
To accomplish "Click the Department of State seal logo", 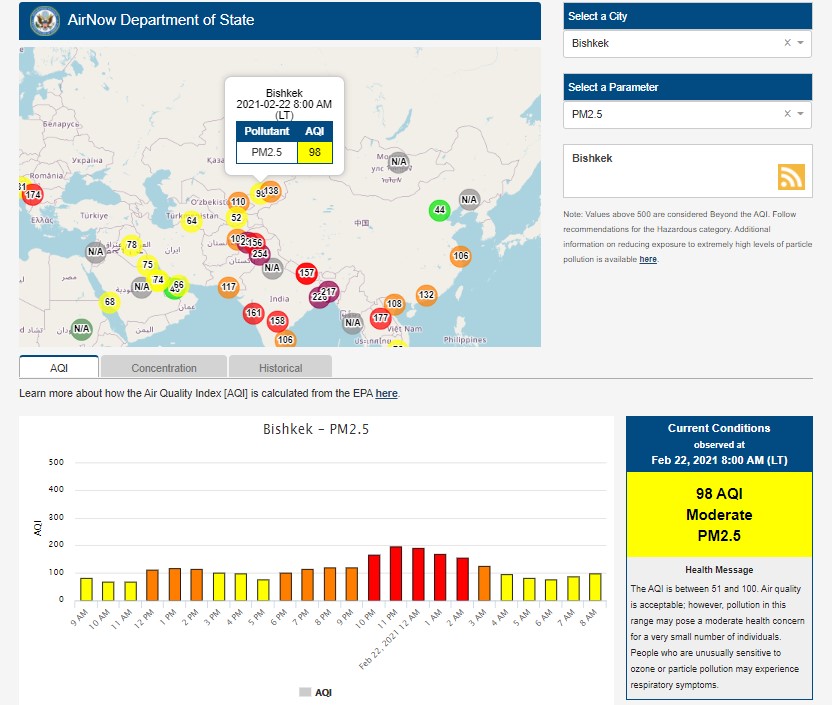I will pos(45,20).
